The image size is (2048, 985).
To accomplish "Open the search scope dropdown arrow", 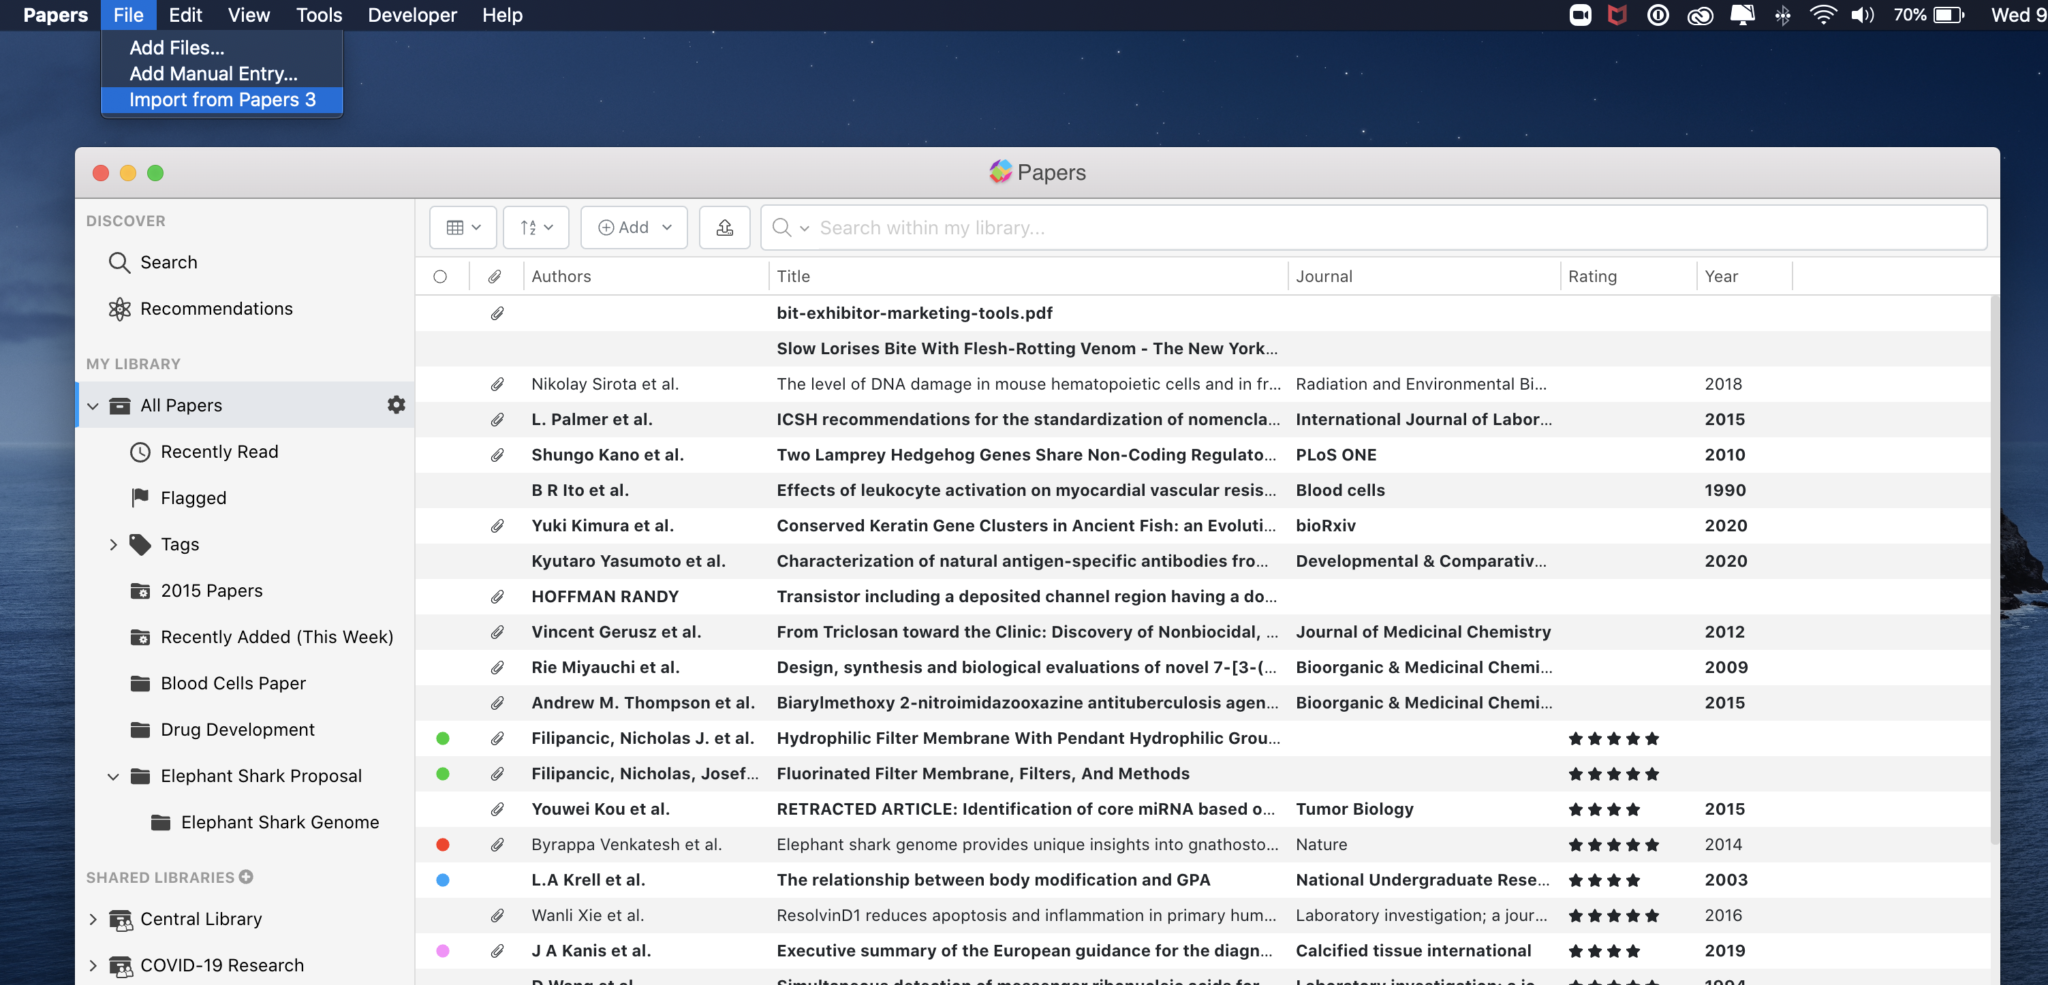I will tap(804, 229).
